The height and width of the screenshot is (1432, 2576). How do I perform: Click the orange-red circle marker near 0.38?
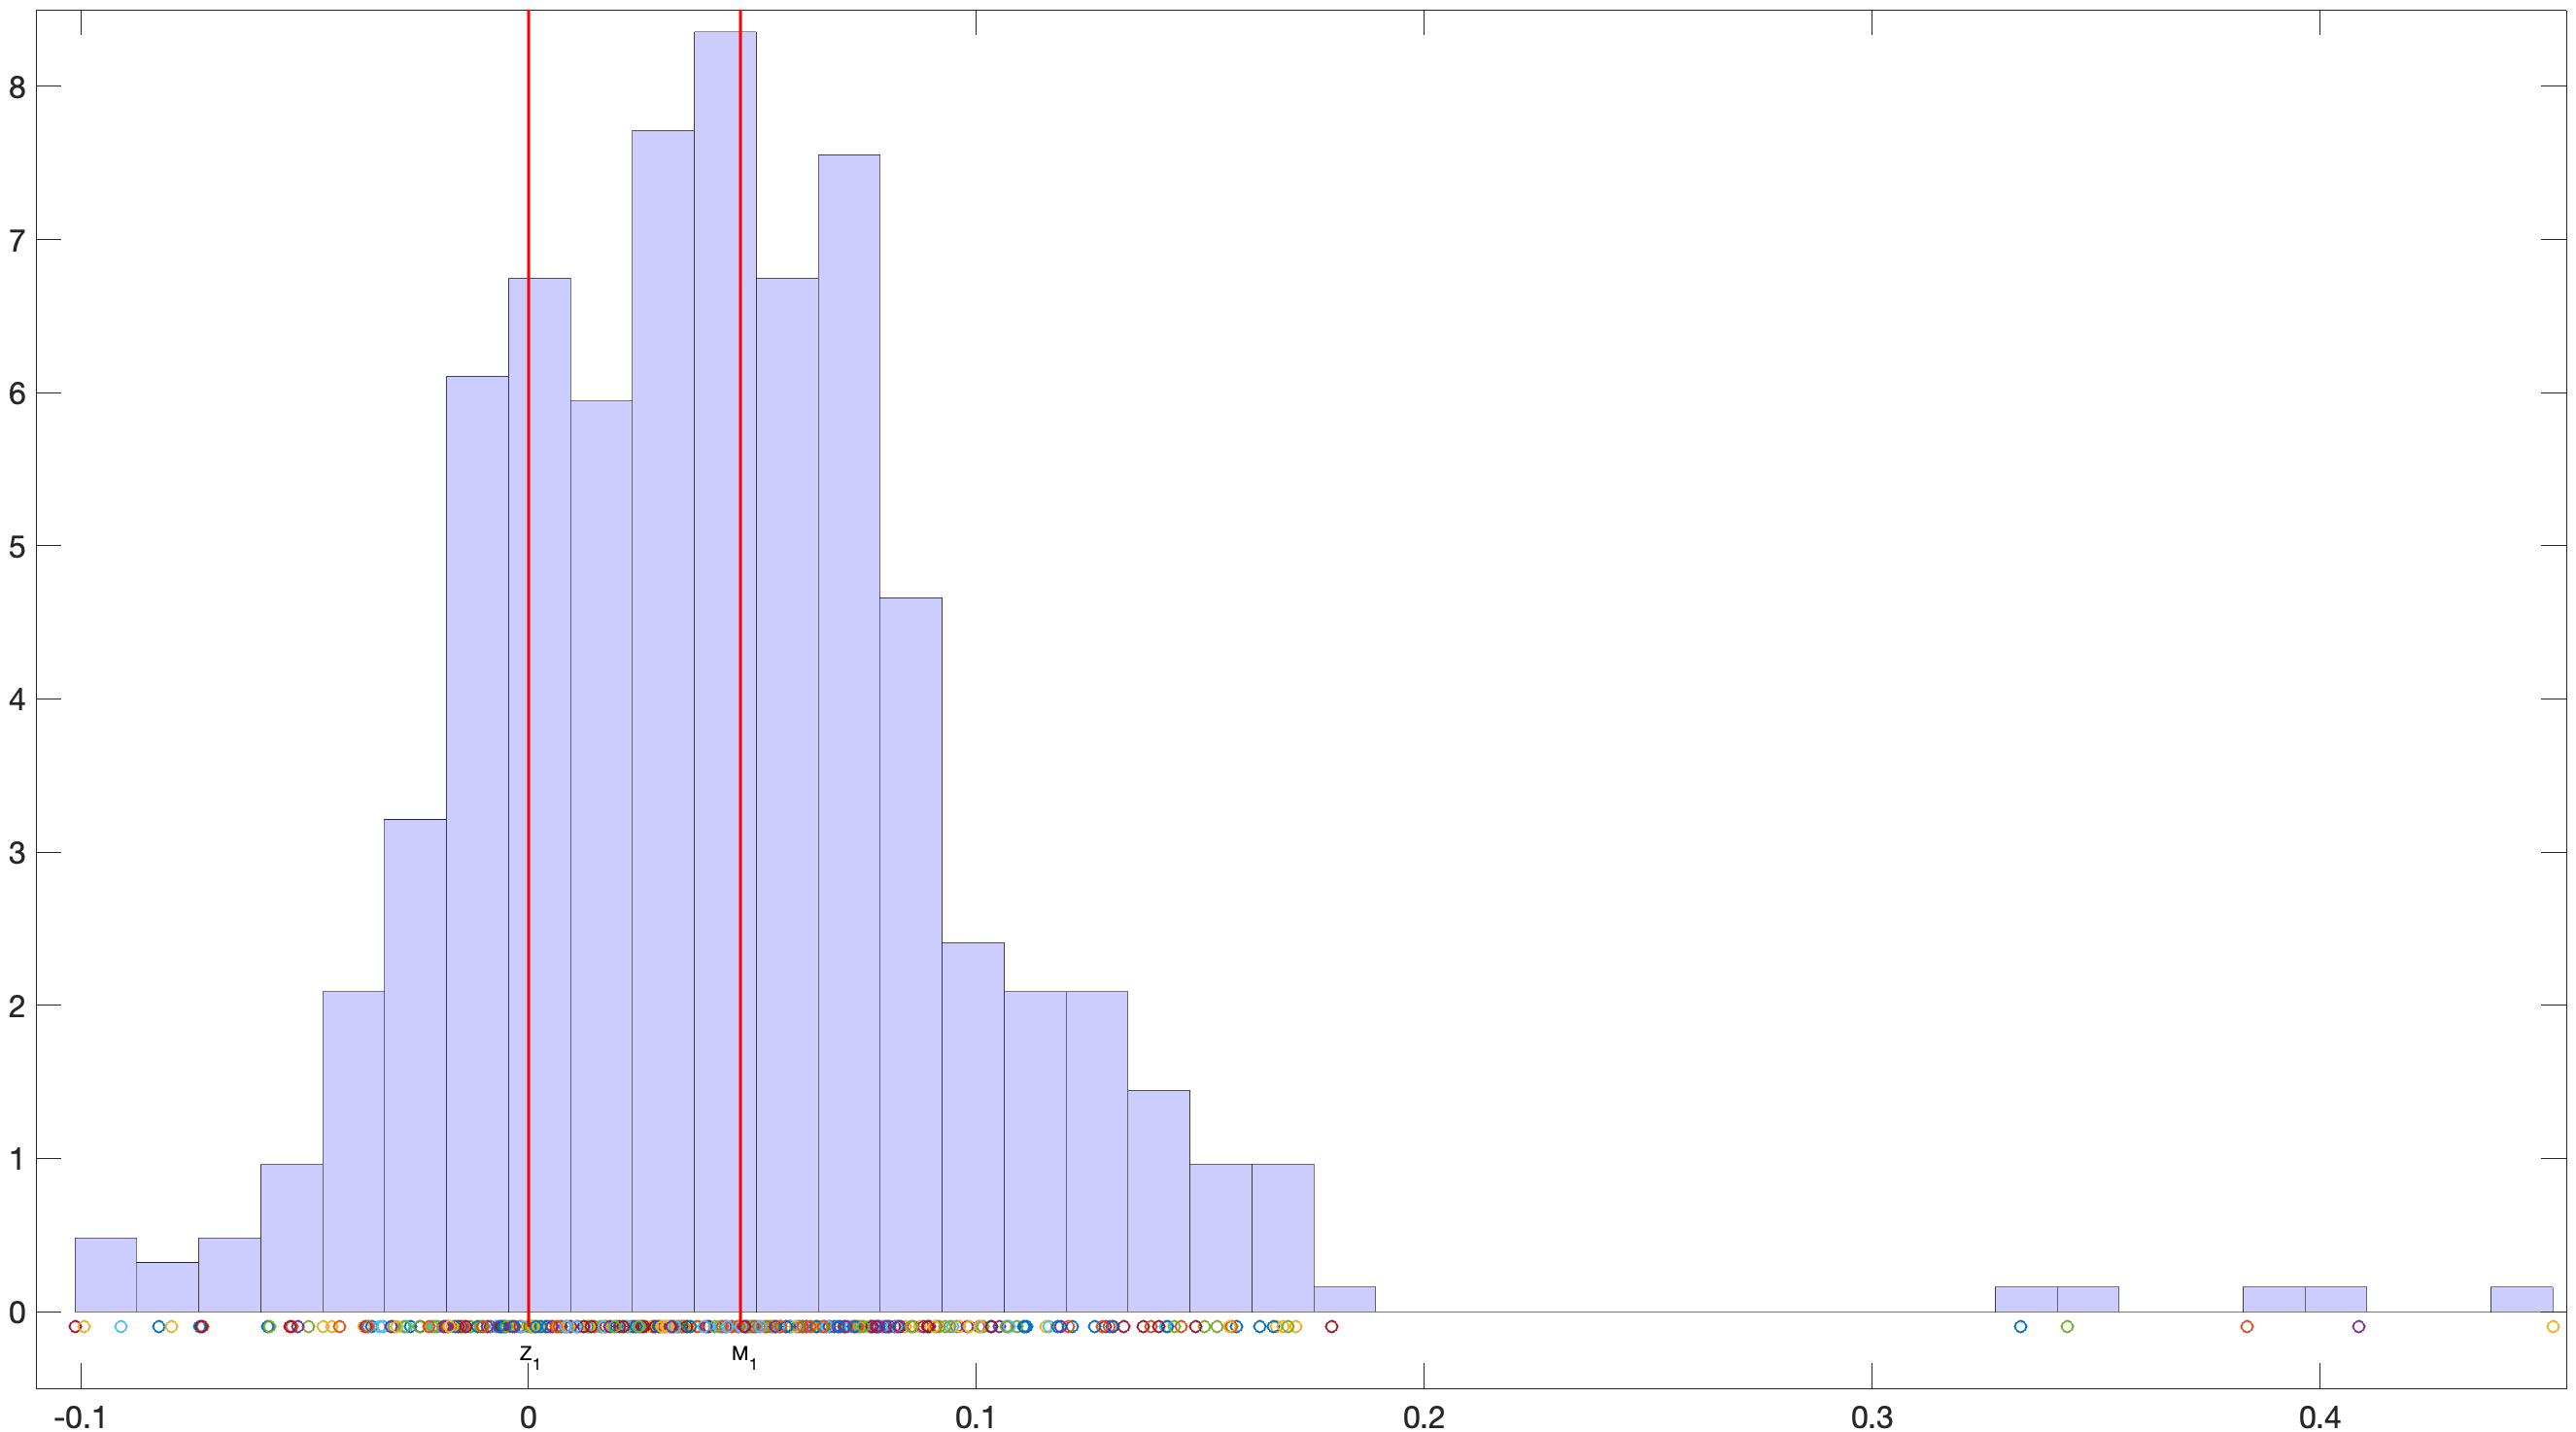click(2247, 1327)
